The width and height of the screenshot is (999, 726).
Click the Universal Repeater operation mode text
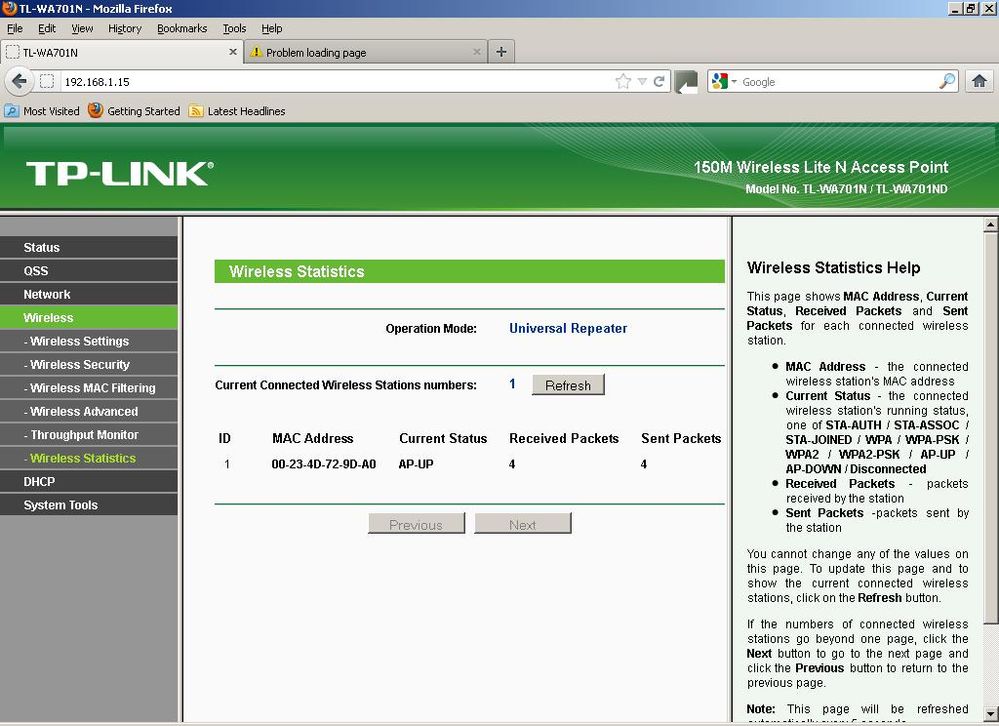click(568, 329)
